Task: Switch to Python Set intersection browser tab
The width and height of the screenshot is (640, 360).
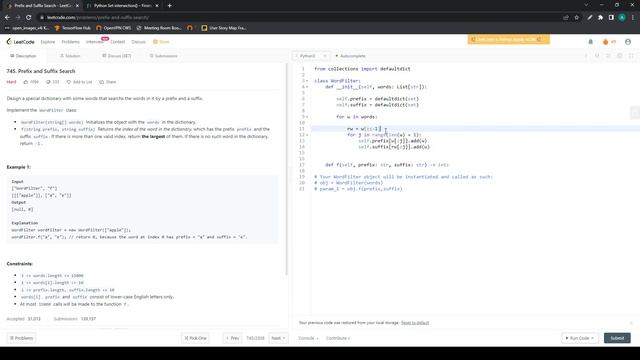Action: click(x=121, y=6)
